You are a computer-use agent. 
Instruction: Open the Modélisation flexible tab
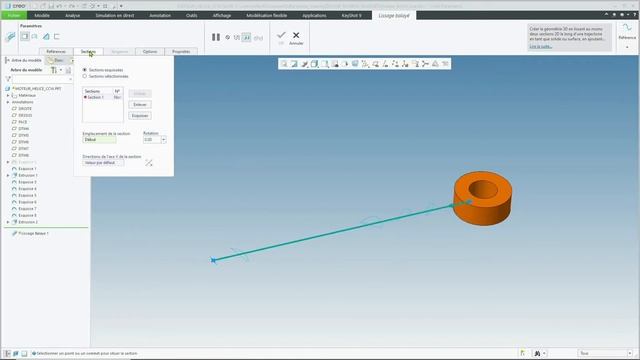coord(267,16)
